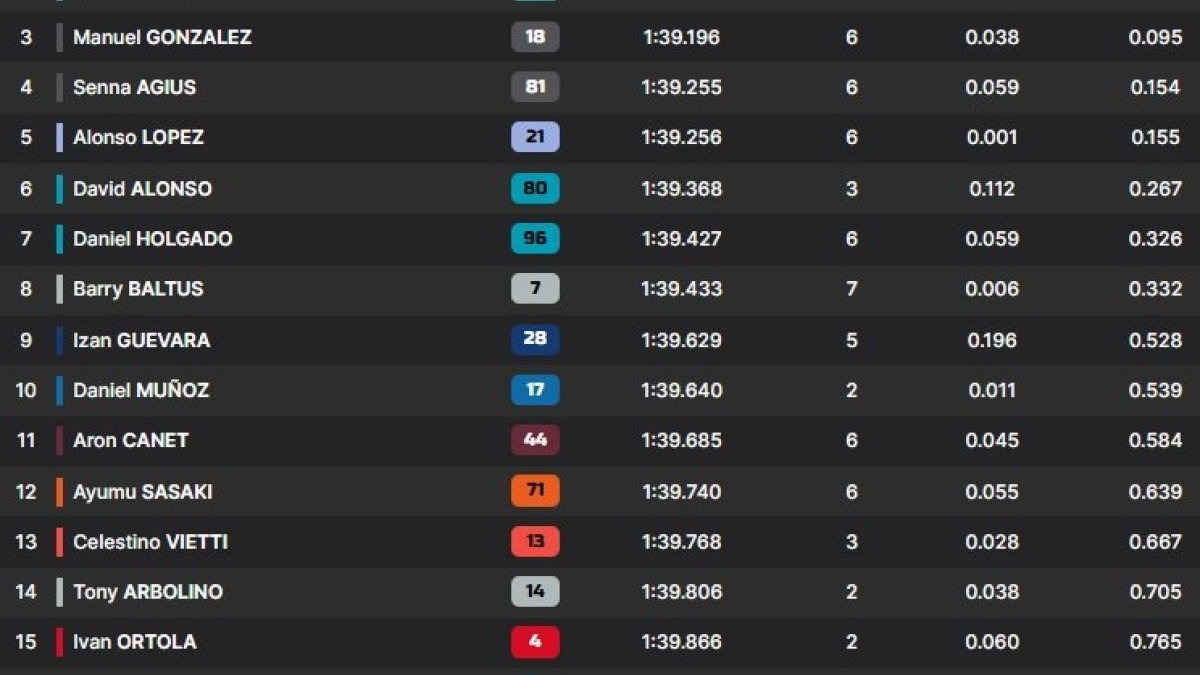The width and height of the screenshot is (1200, 675).
Task: Select the orange number 71 badge
Action: [535, 491]
